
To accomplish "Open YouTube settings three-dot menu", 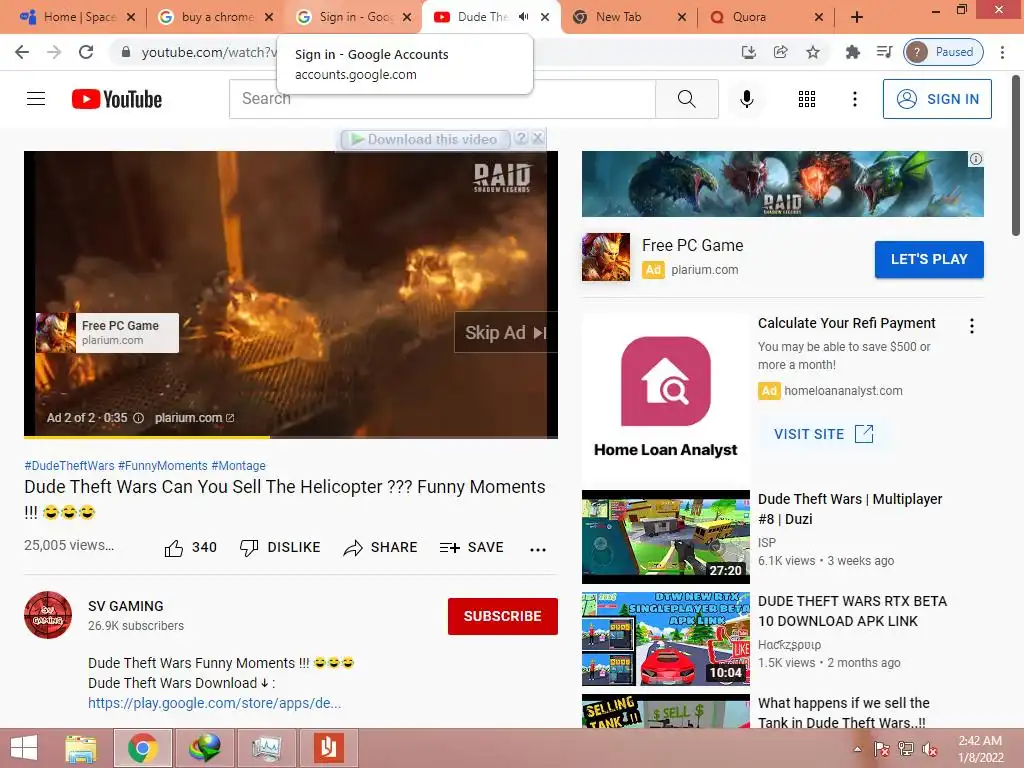I will tap(854, 99).
